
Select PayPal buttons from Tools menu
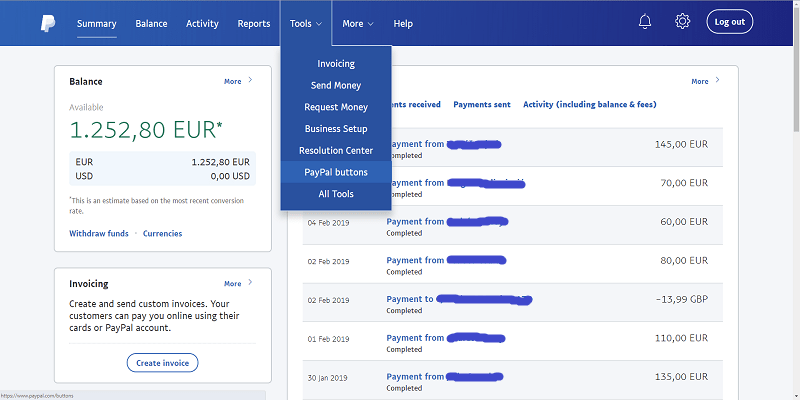[x=336, y=172]
